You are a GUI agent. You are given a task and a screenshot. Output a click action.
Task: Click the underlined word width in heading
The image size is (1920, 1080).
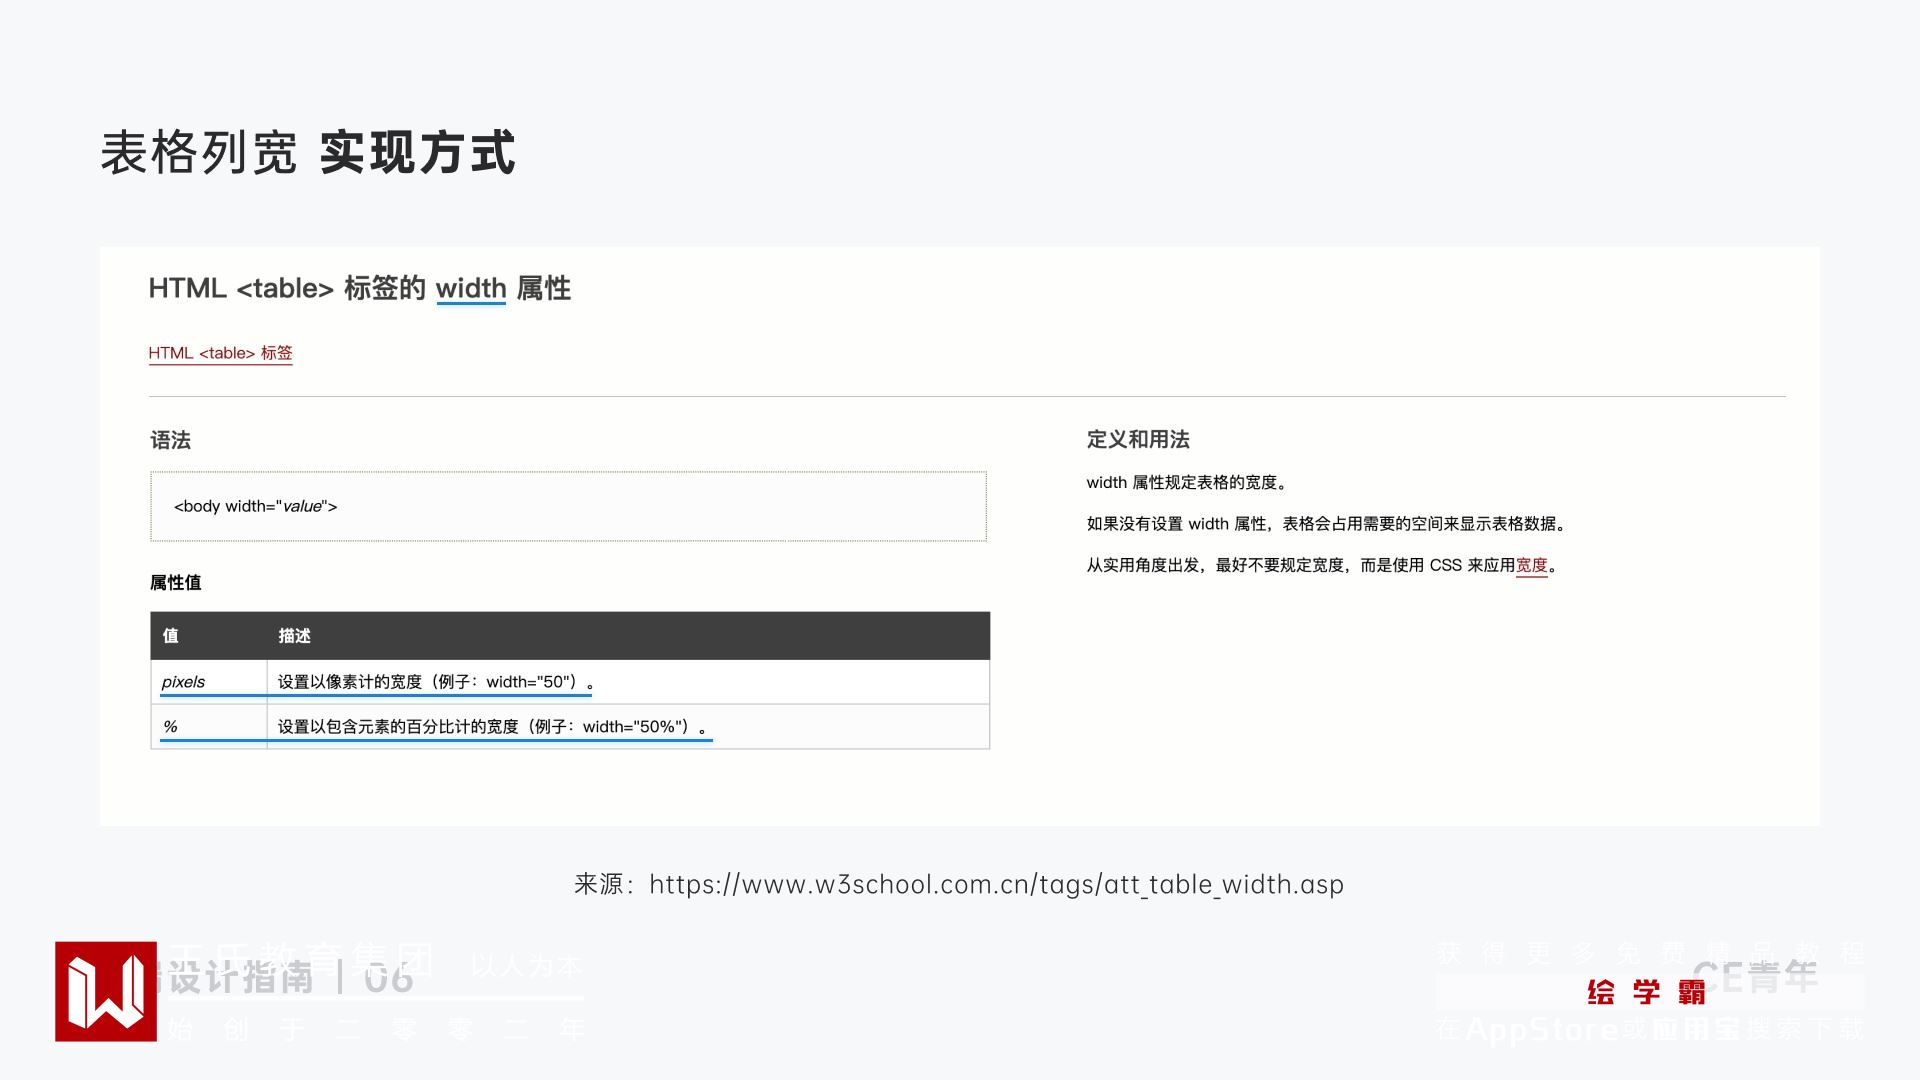(x=470, y=289)
